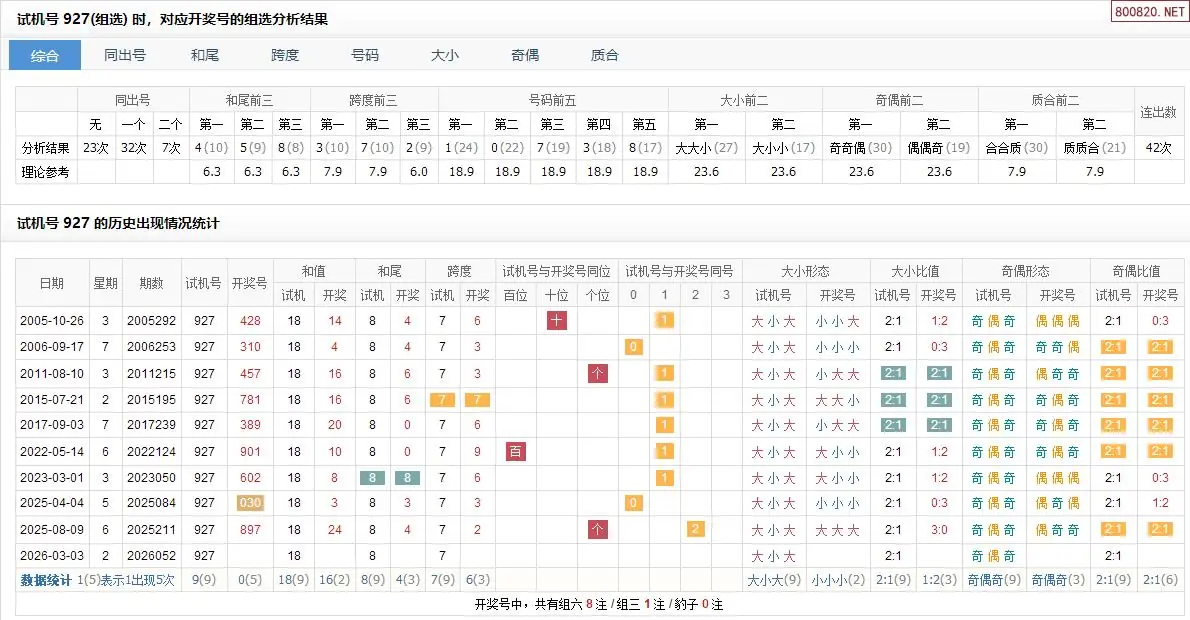Click the teal 8 badge under 和尾 试机
The height and width of the screenshot is (620, 1190).
[x=372, y=477]
